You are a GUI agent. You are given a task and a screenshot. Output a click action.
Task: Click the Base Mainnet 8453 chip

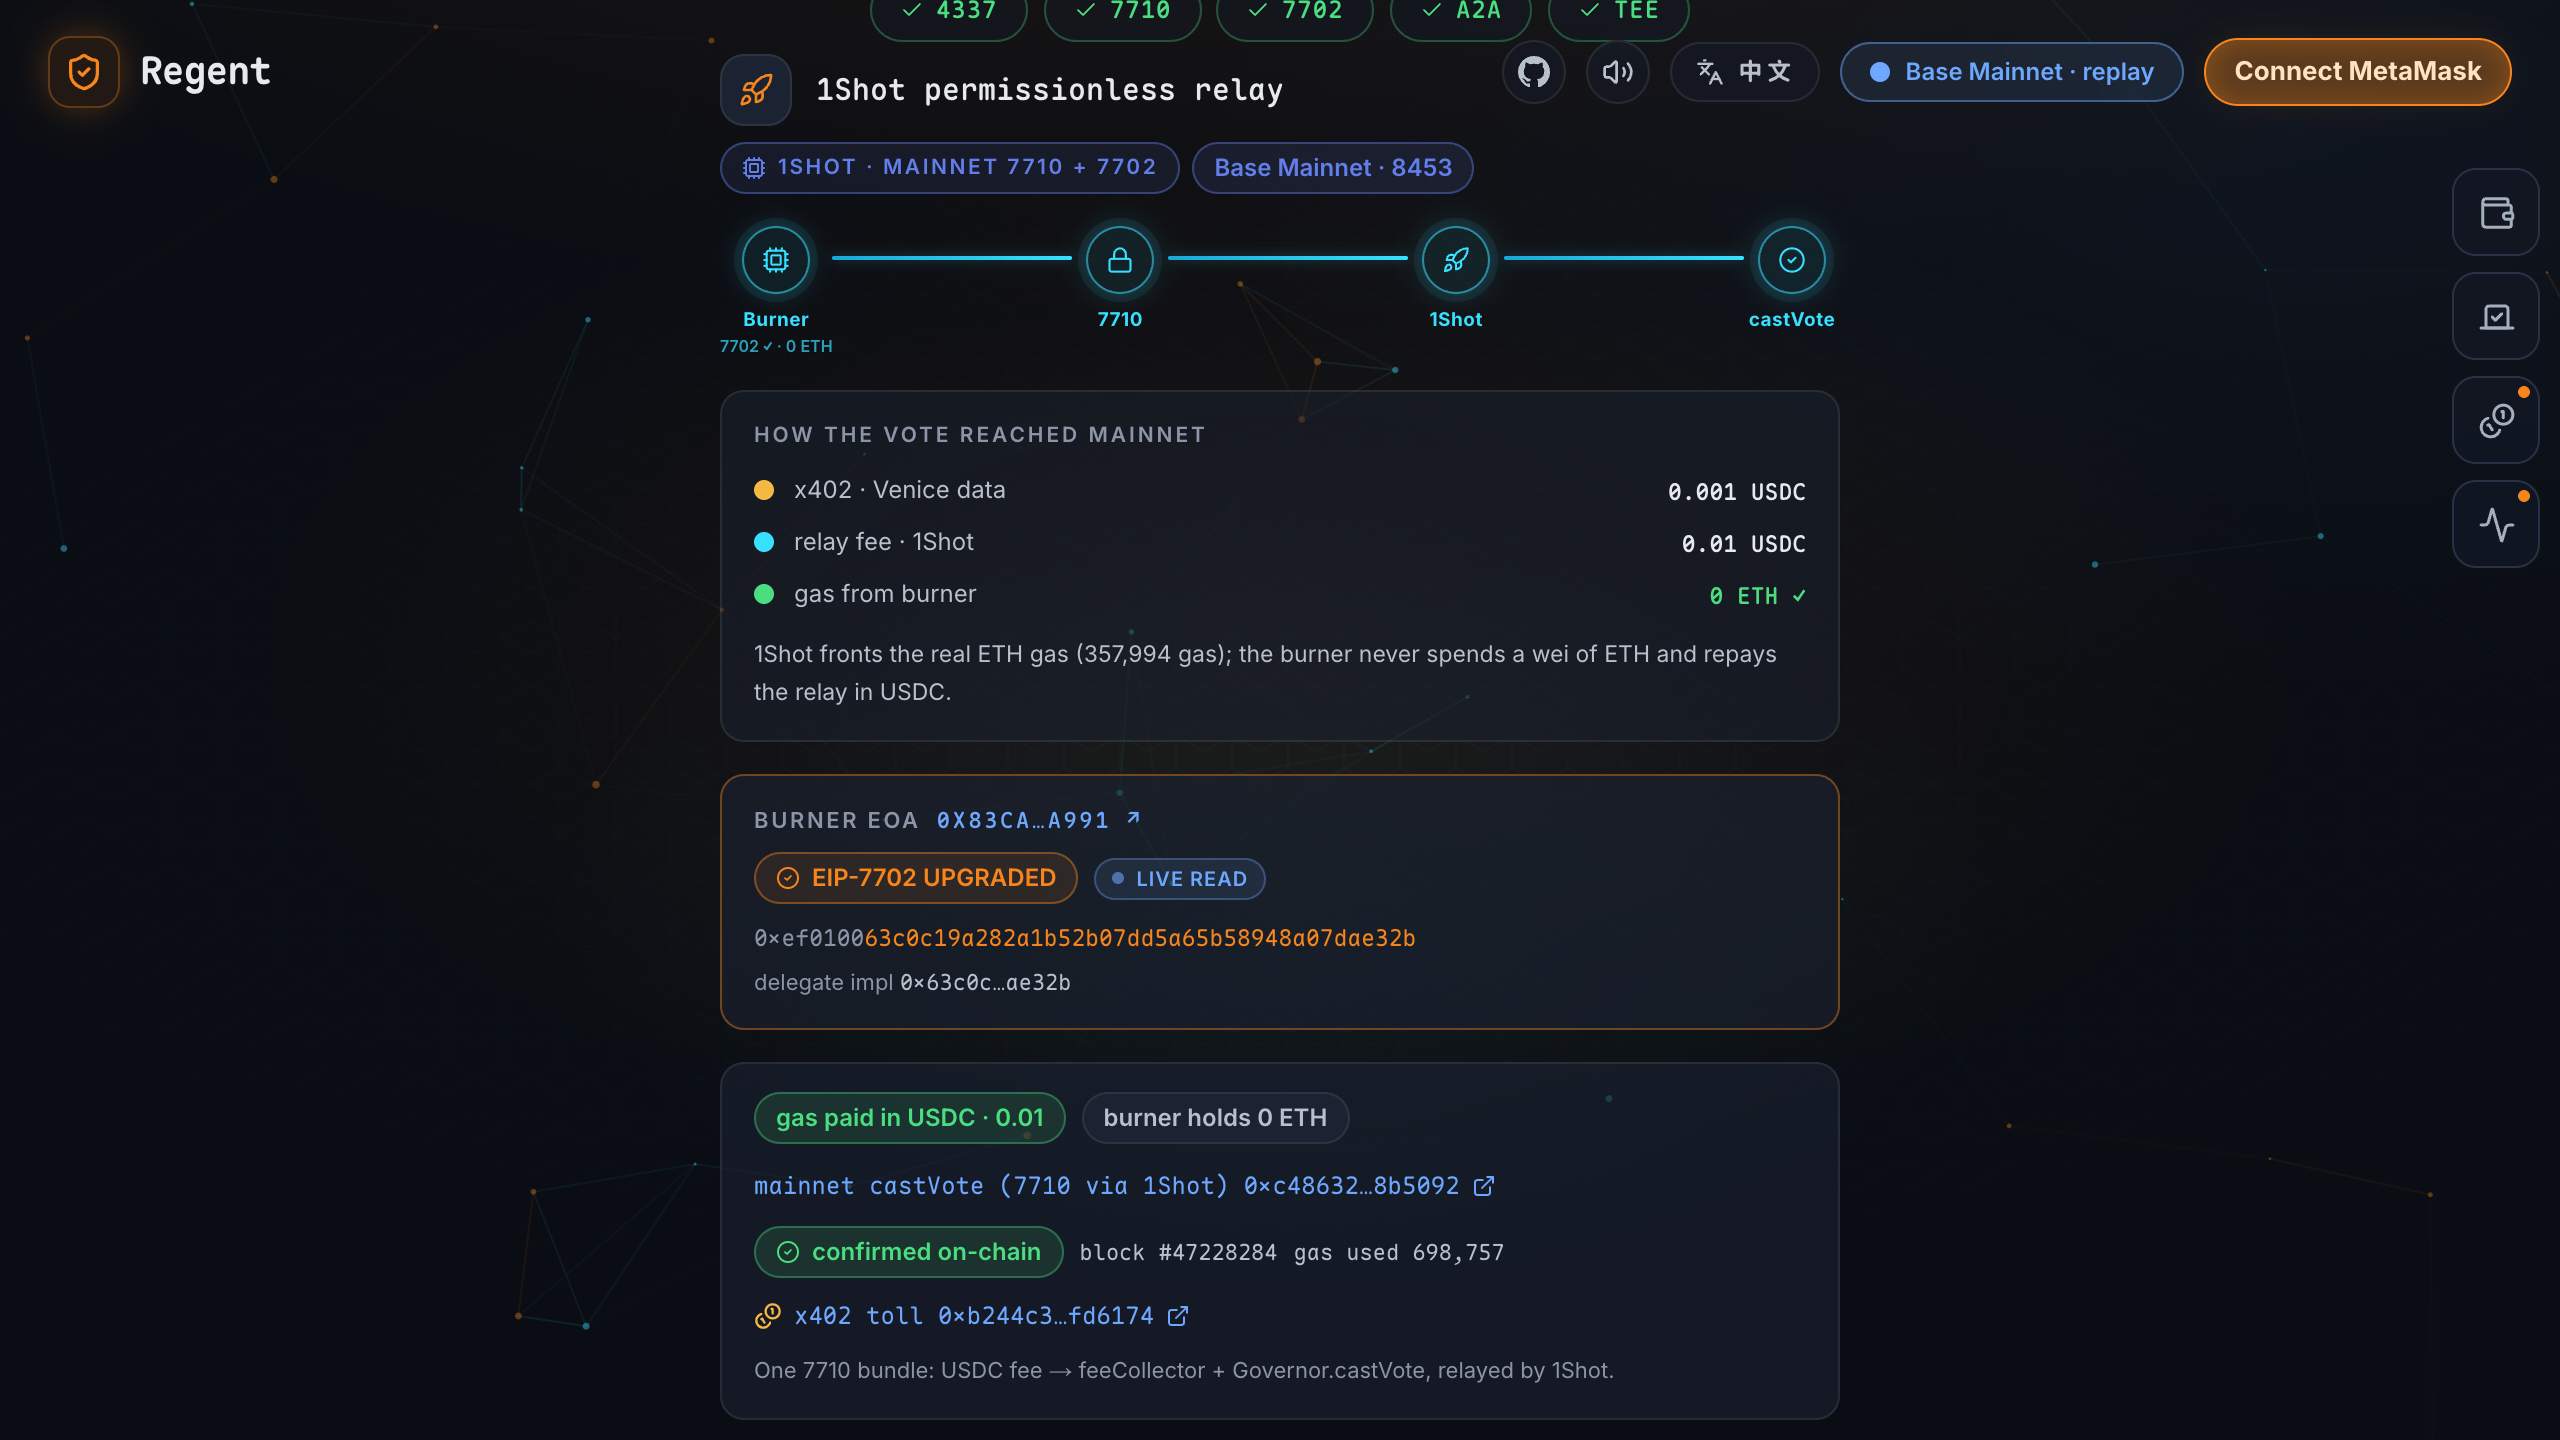1332,168
